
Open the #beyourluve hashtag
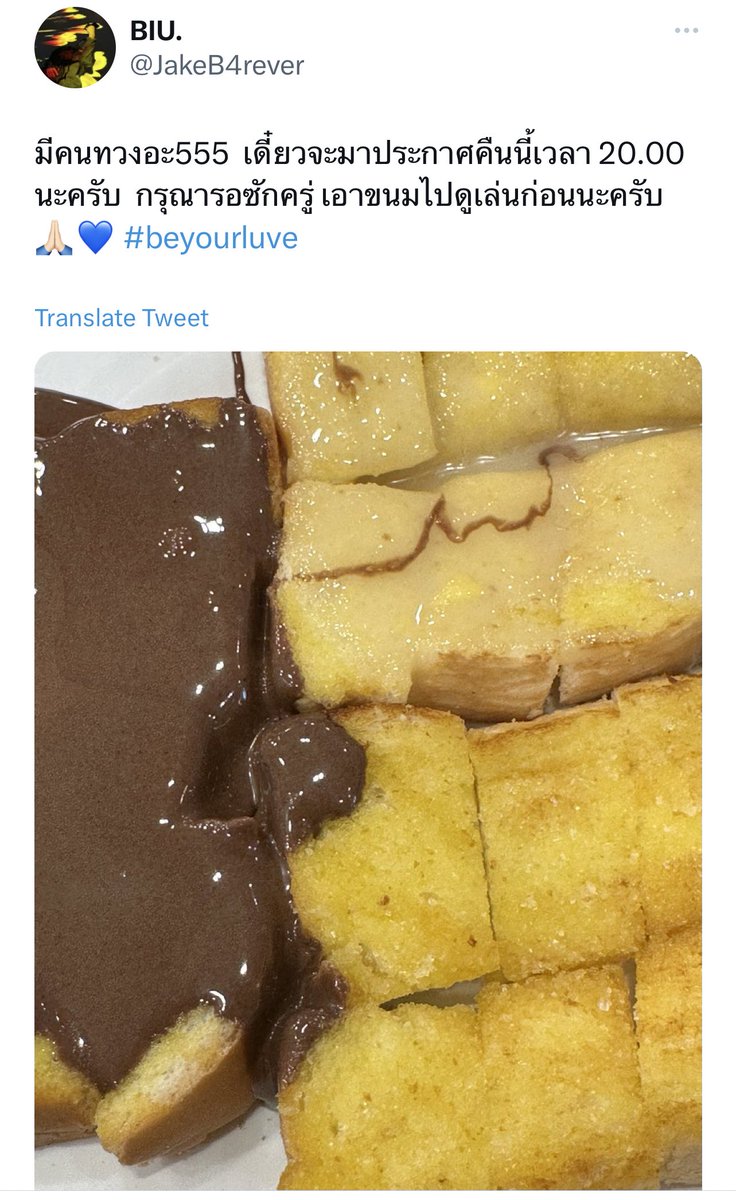(x=211, y=239)
